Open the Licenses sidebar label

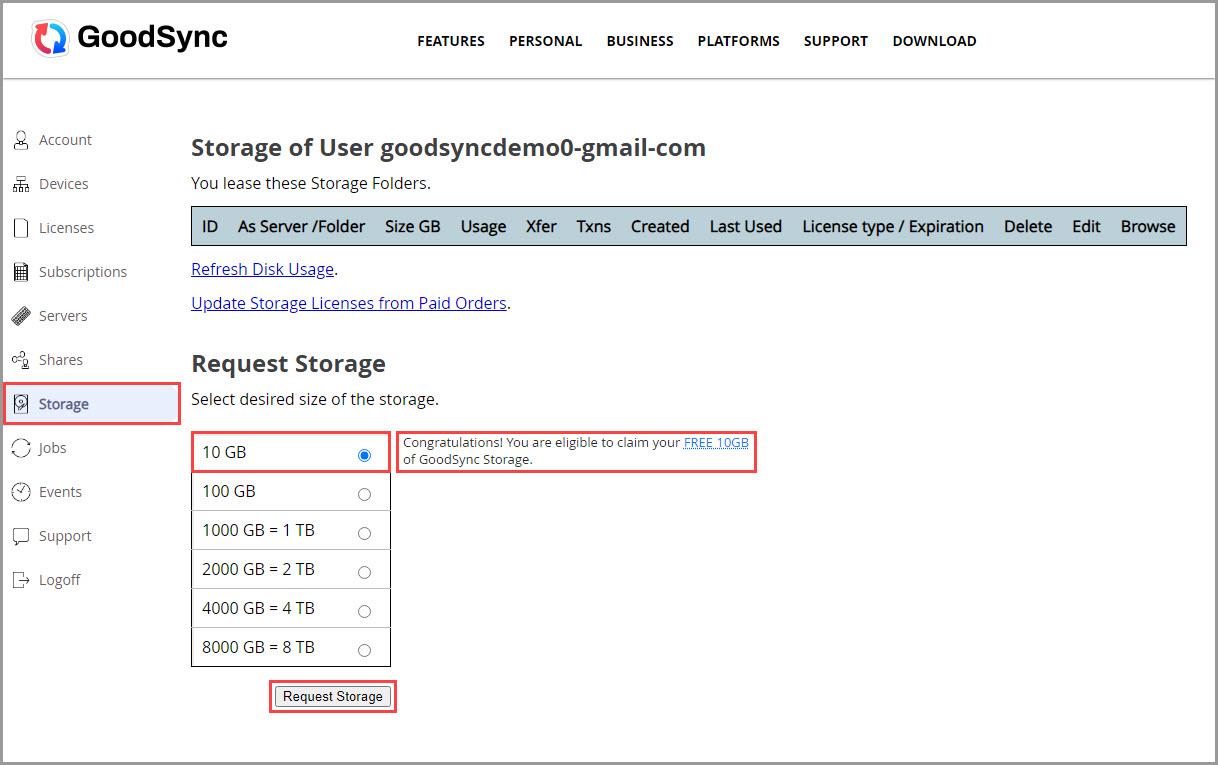(66, 228)
